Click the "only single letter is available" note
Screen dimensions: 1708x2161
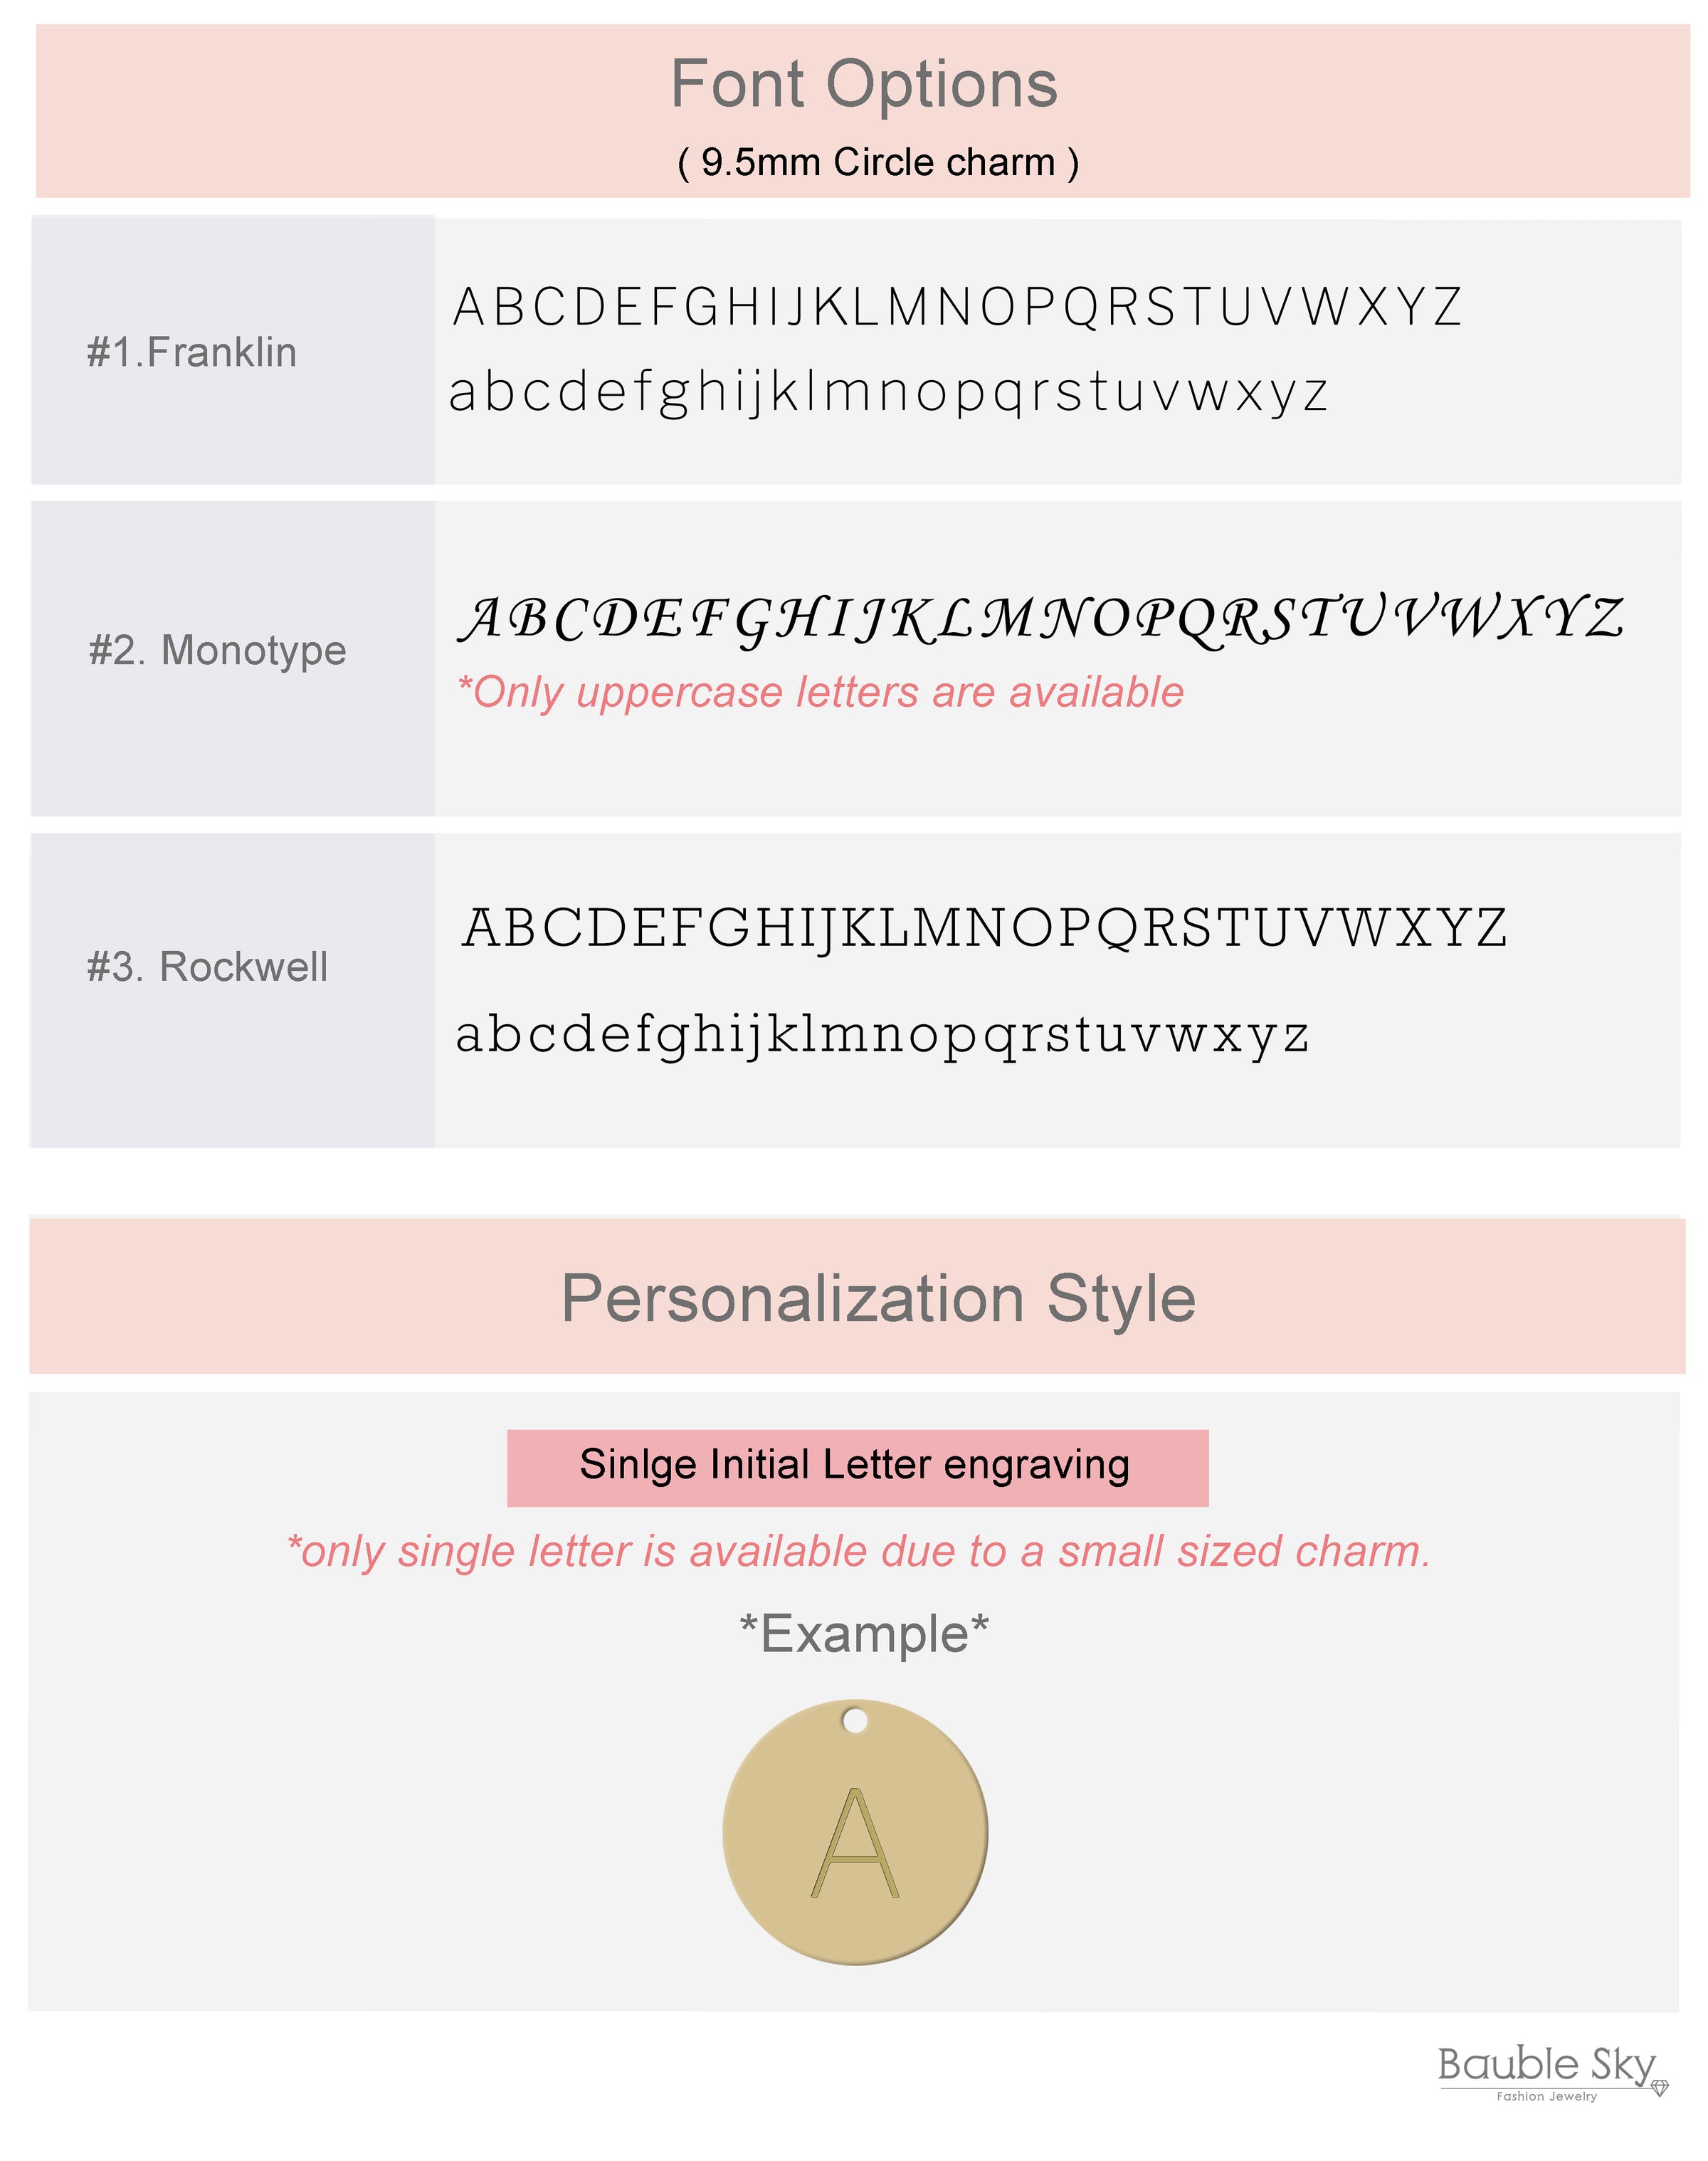[x=858, y=1552]
